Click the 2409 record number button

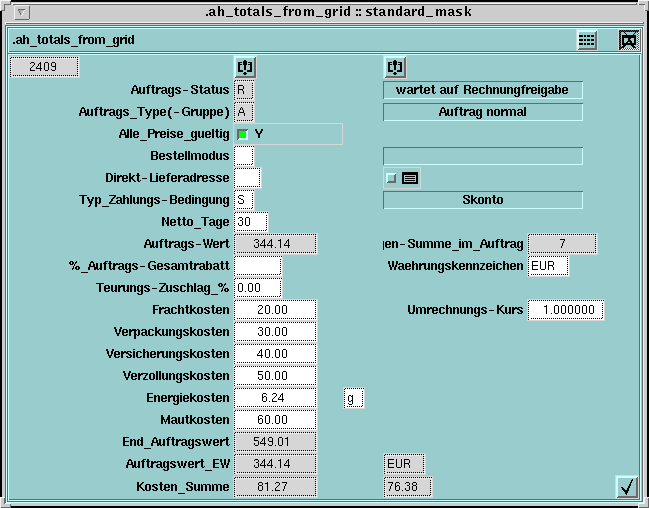[x=44, y=67]
